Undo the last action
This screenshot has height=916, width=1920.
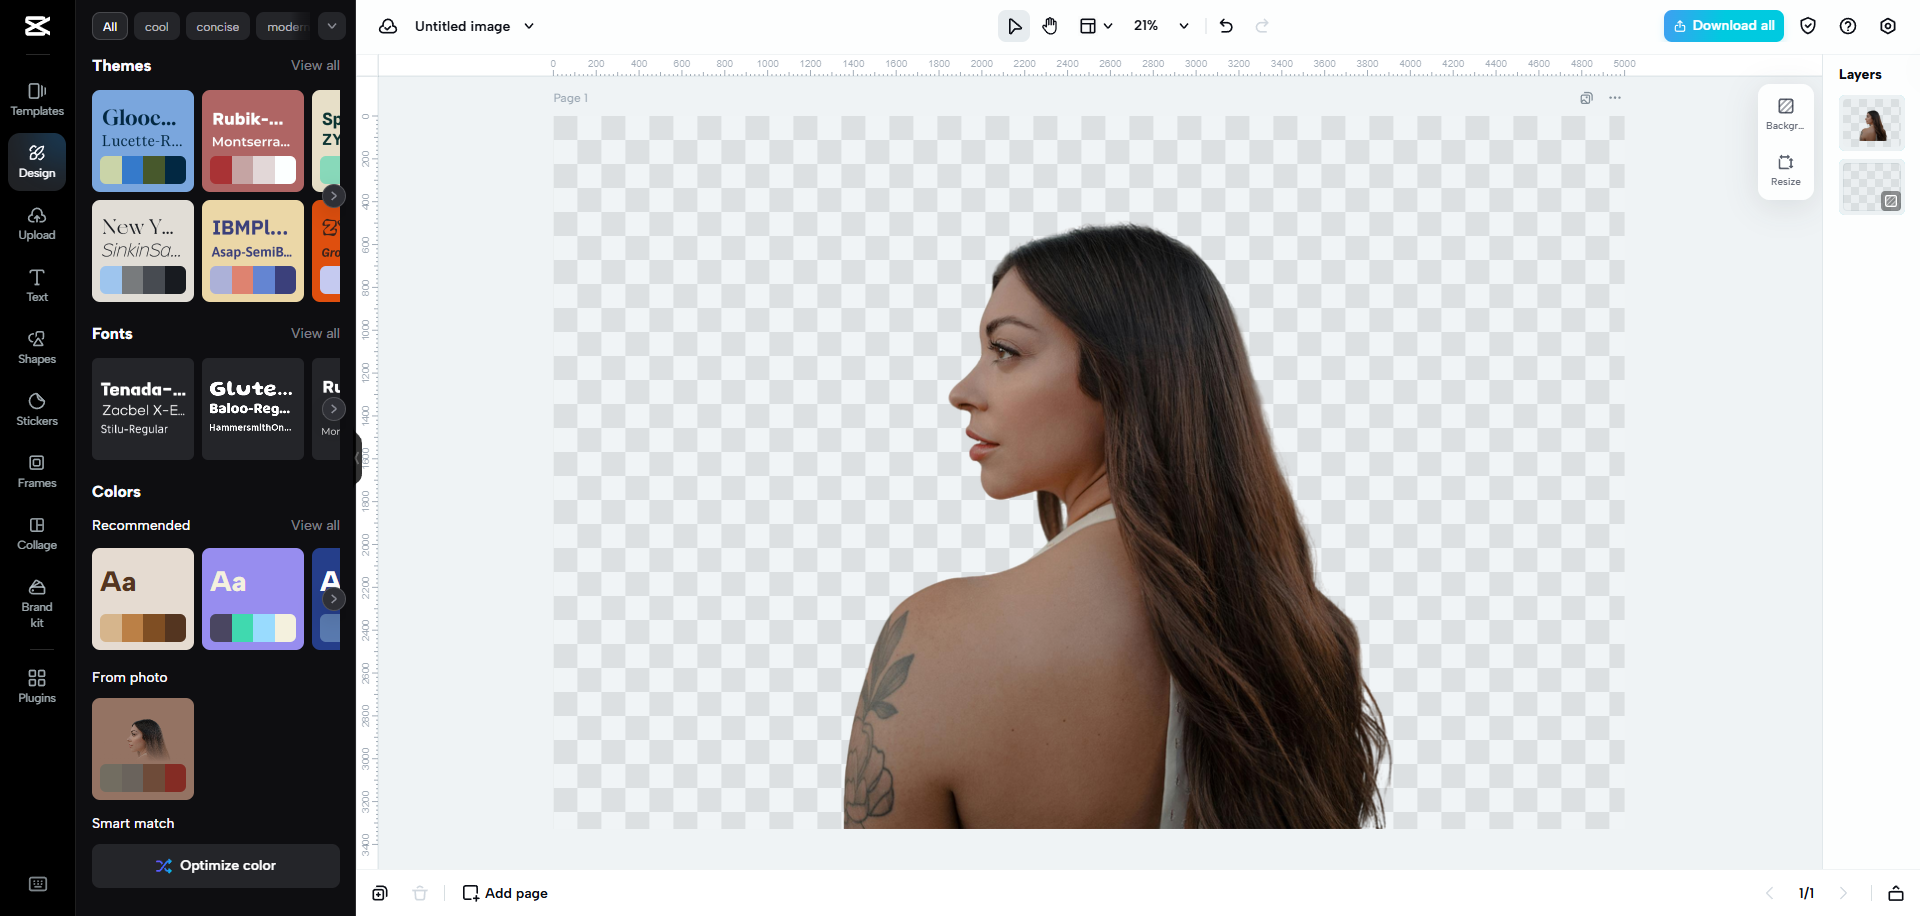pos(1226,25)
